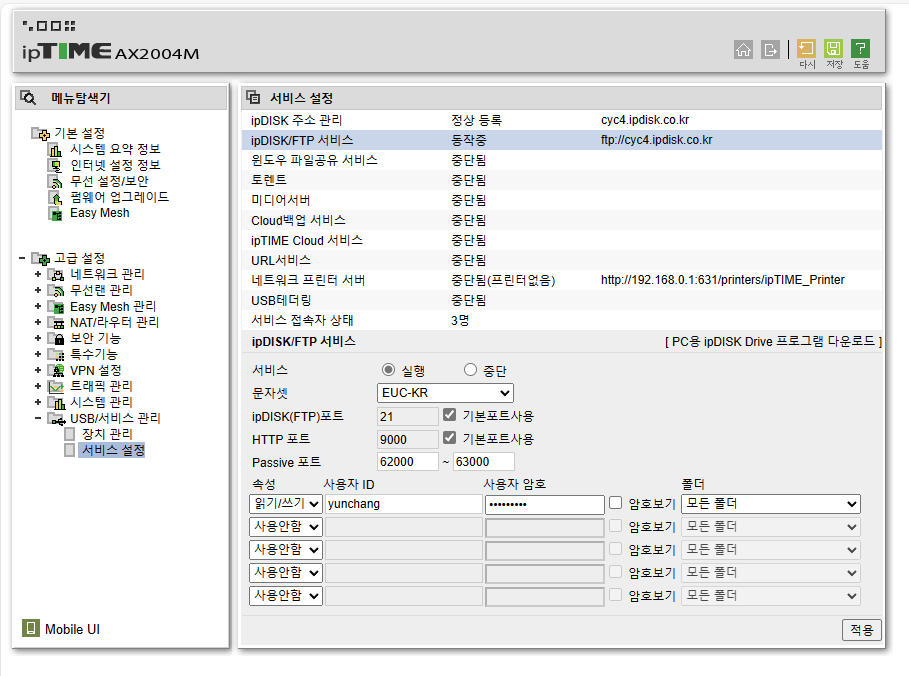The height and width of the screenshot is (676, 909).
Task: Click the 고급 설정 folder icon
Action: click(41, 258)
